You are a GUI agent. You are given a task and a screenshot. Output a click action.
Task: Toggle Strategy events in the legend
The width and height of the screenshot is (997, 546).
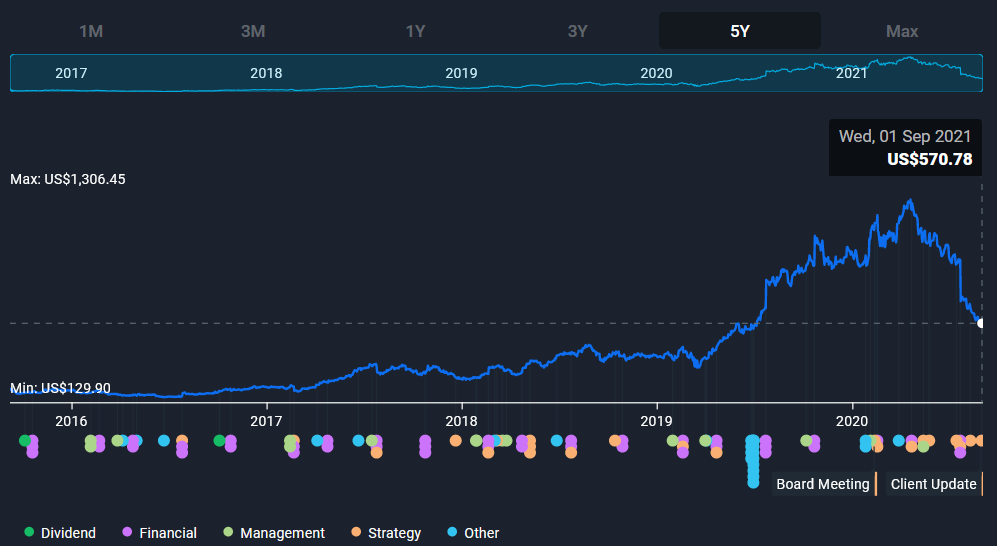[386, 533]
